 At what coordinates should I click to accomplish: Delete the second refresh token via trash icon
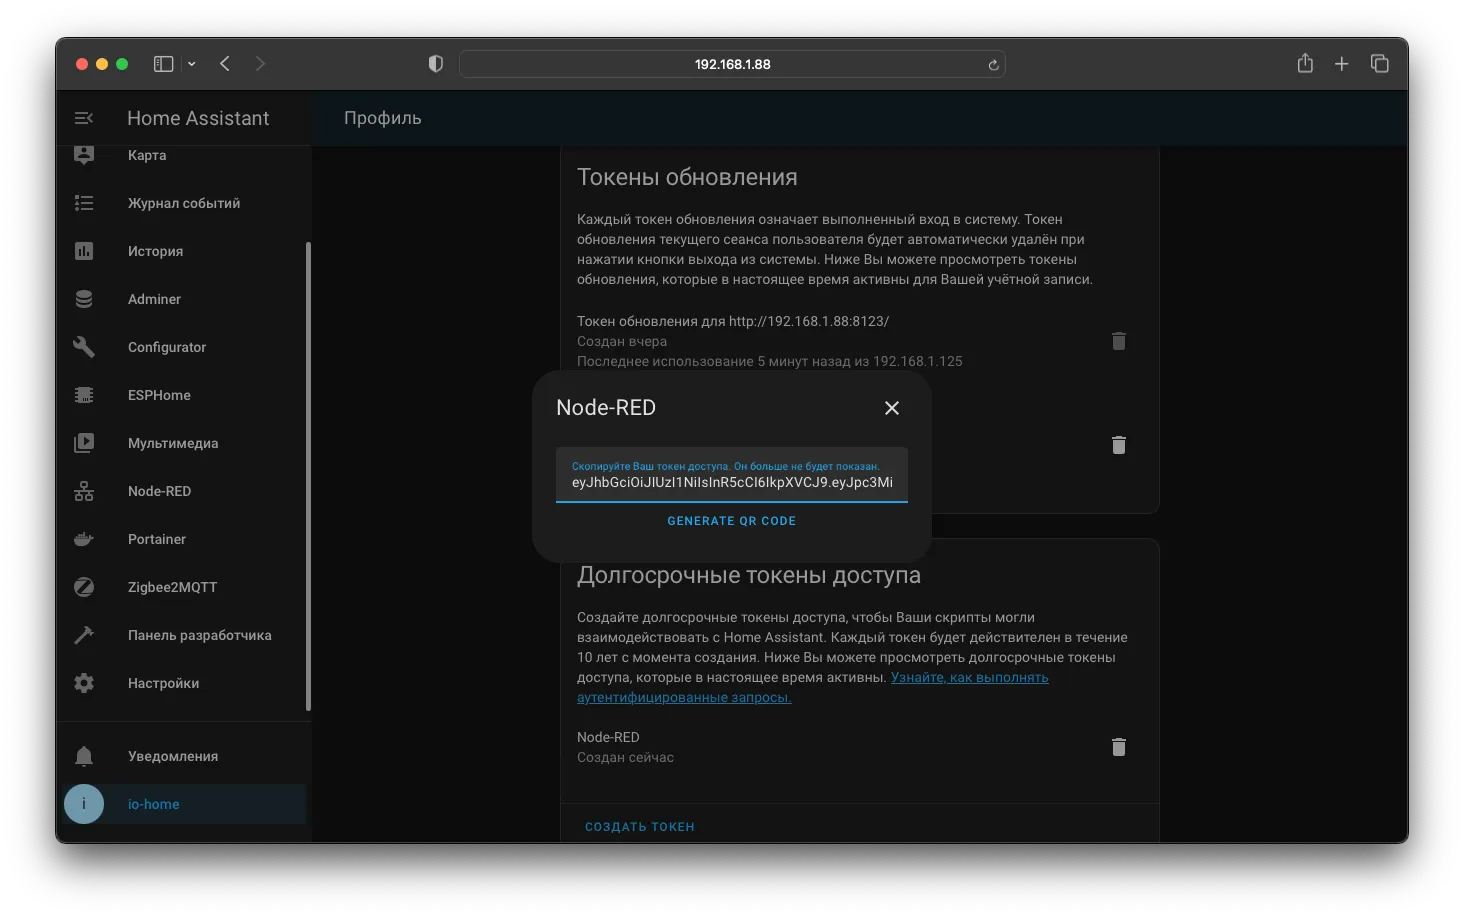[x=1119, y=445]
